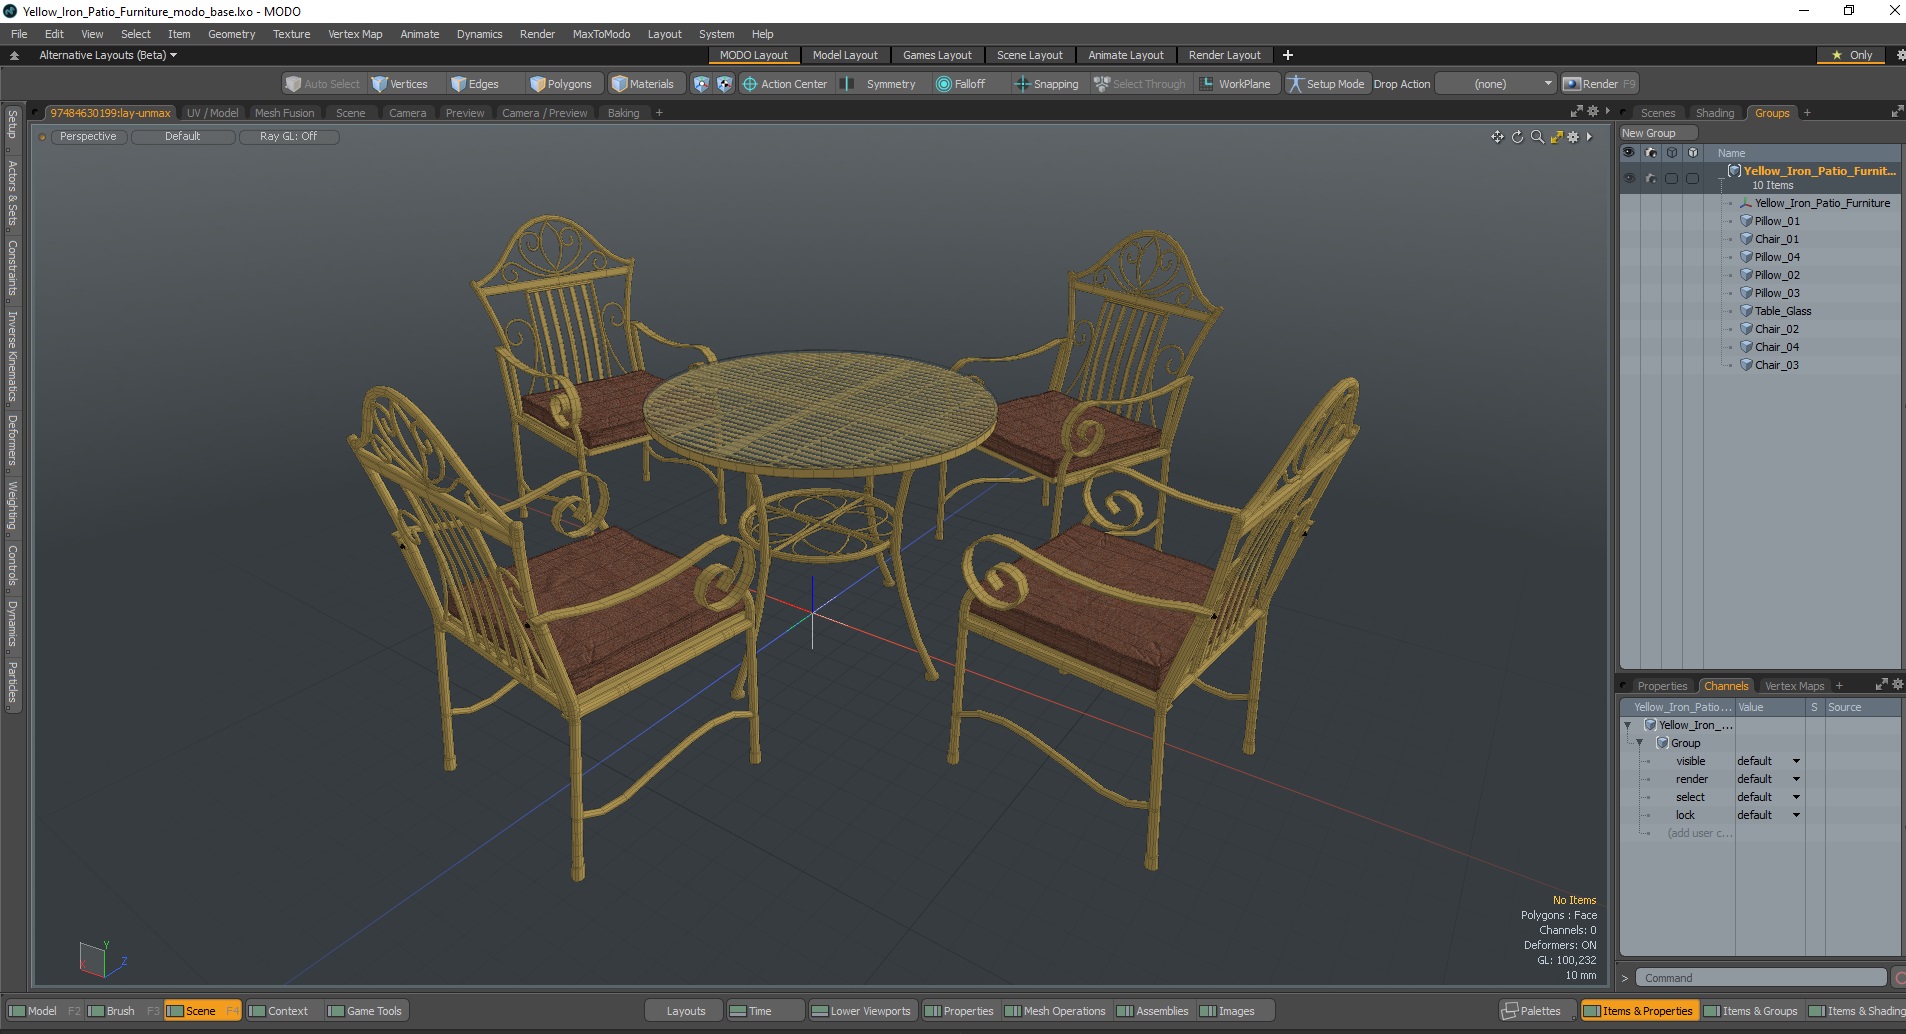Open the 'lock' channel default dropdown
Screen dimensions: 1906x1034
click(x=1768, y=815)
